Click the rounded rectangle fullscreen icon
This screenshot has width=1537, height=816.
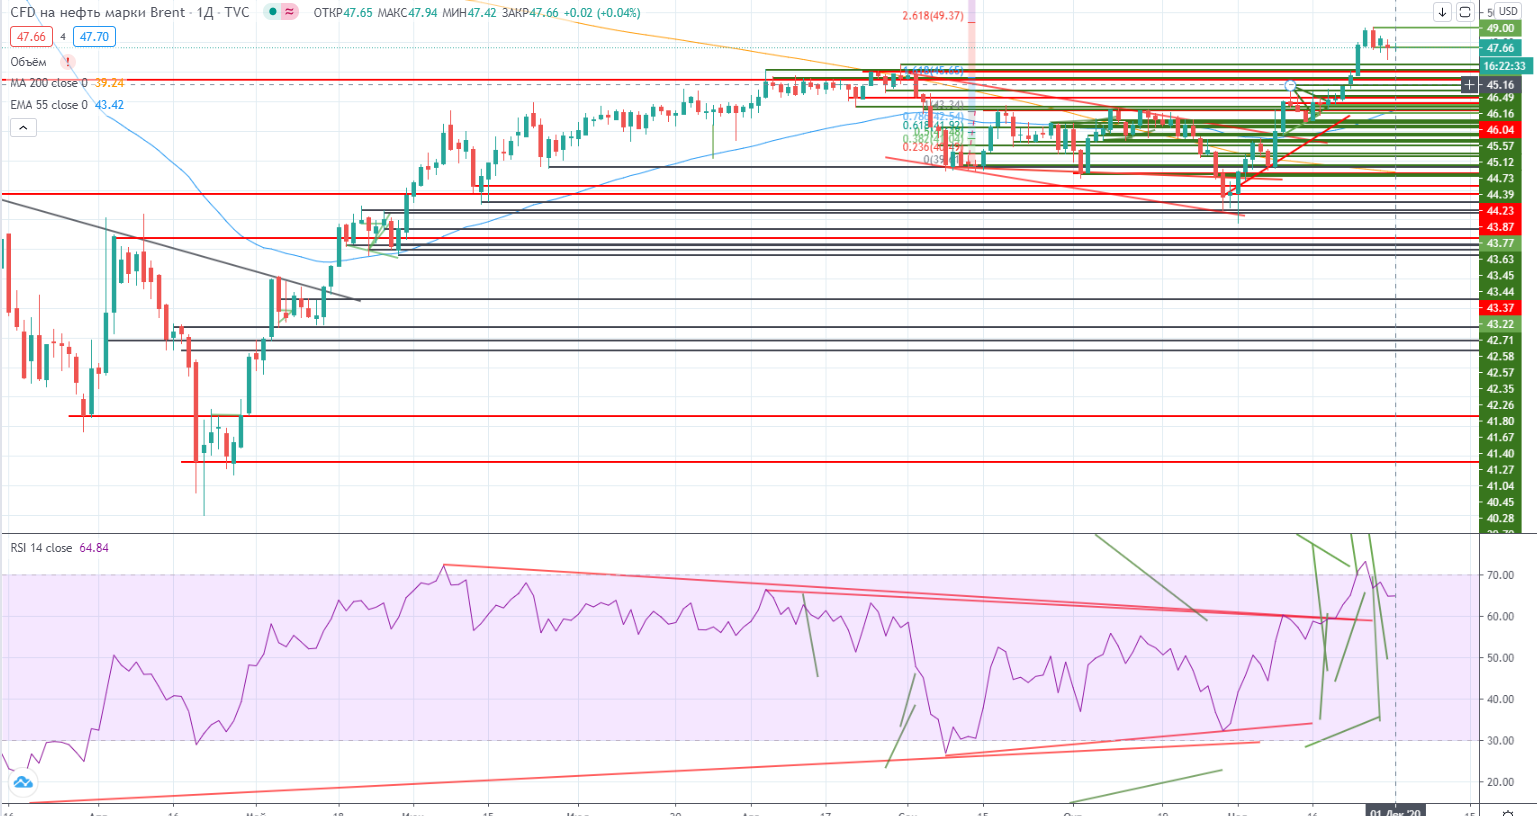1465,12
